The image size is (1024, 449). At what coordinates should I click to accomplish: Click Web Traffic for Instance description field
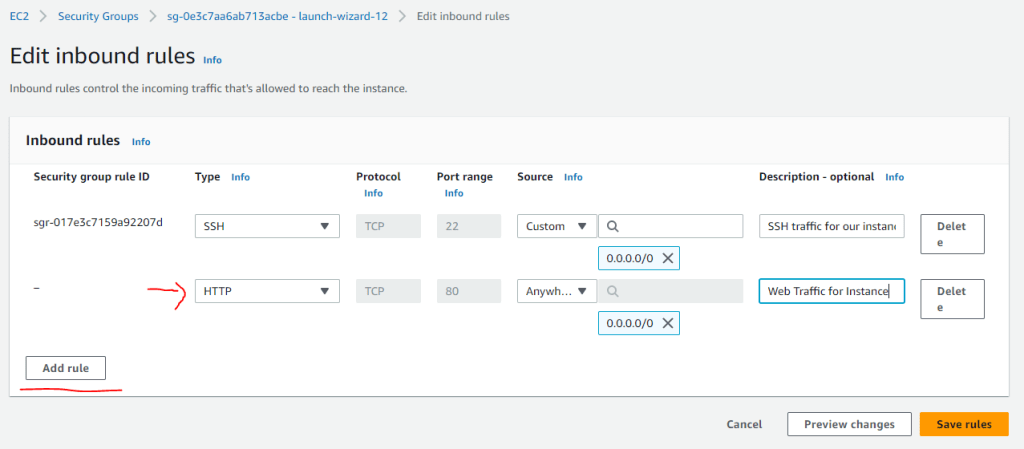[831, 291]
